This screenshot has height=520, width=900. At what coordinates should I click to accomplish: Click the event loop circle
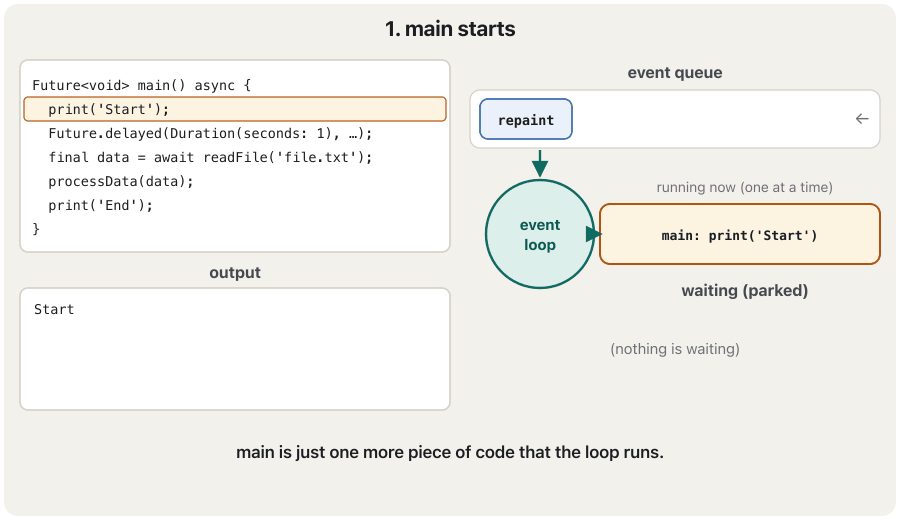click(x=540, y=234)
